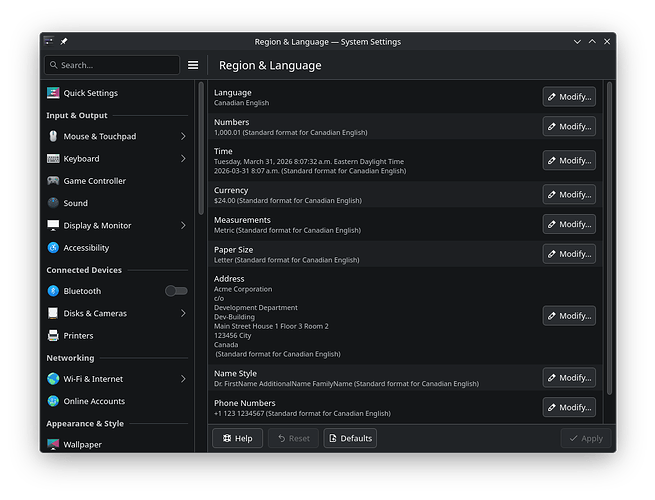
Task: Open the hamburger menu beside search
Action: tap(193, 65)
